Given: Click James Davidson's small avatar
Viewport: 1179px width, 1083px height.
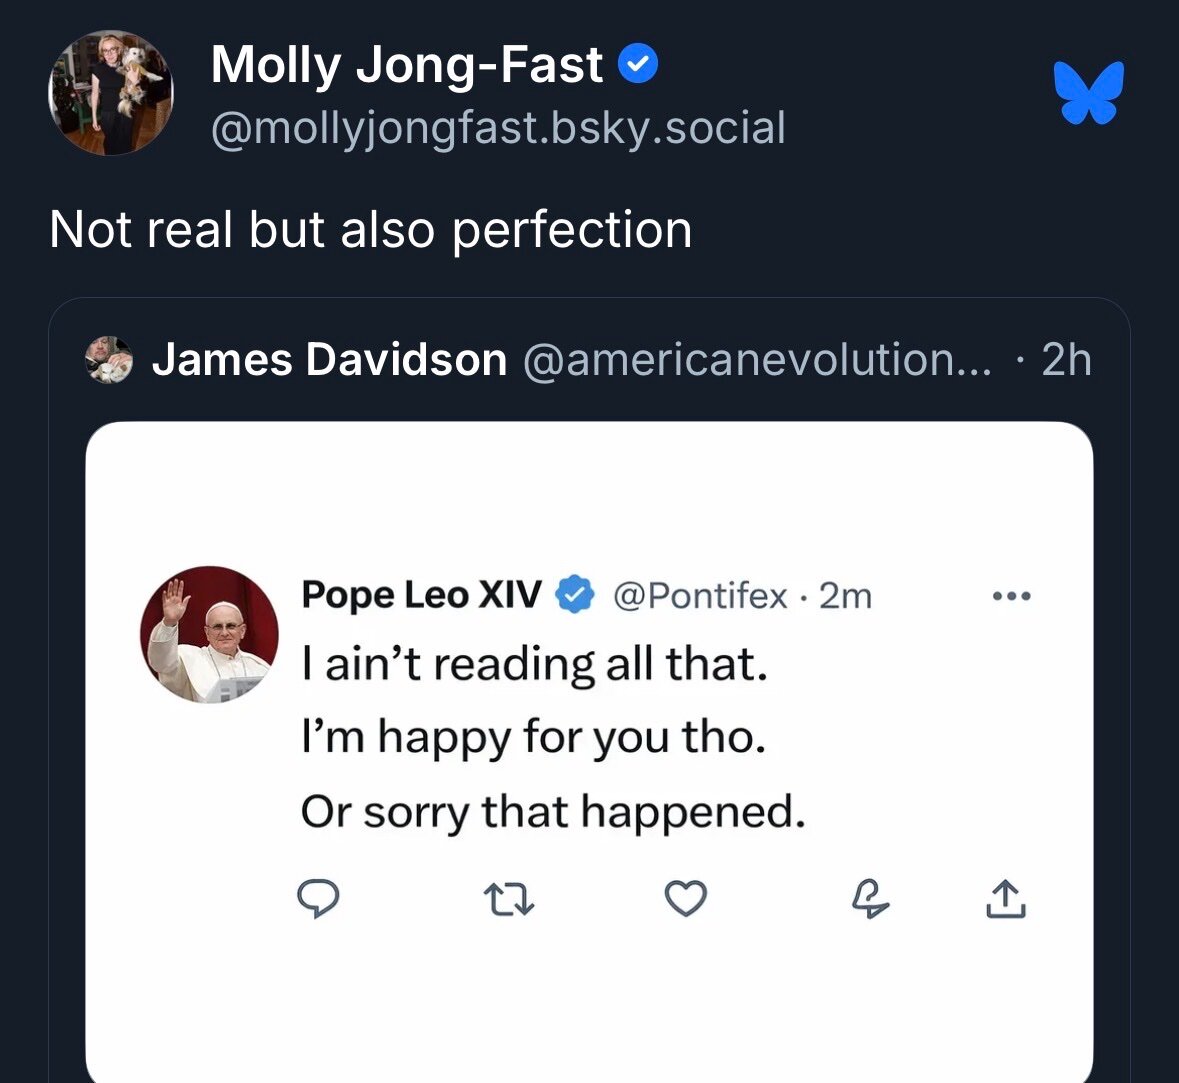Looking at the screenshot, I should click(108, 360).
